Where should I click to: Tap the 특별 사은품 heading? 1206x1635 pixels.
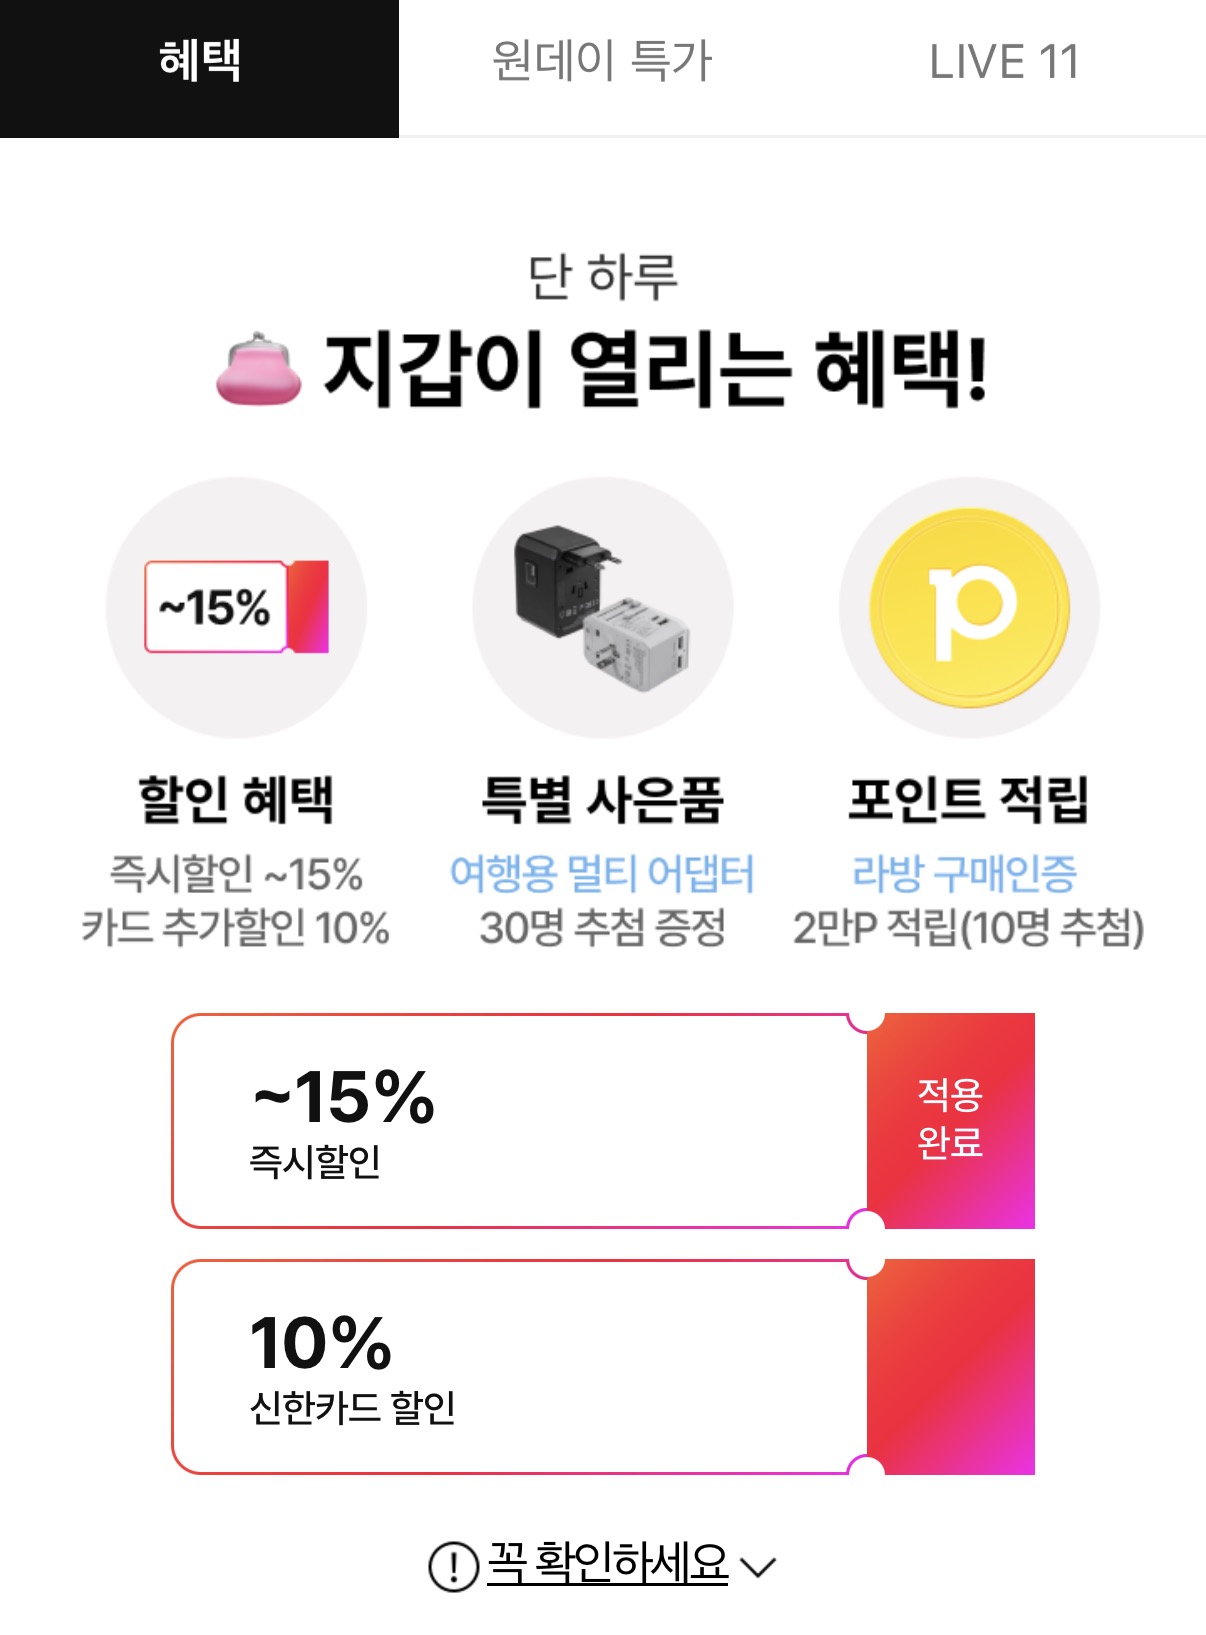tap(602, 800)
